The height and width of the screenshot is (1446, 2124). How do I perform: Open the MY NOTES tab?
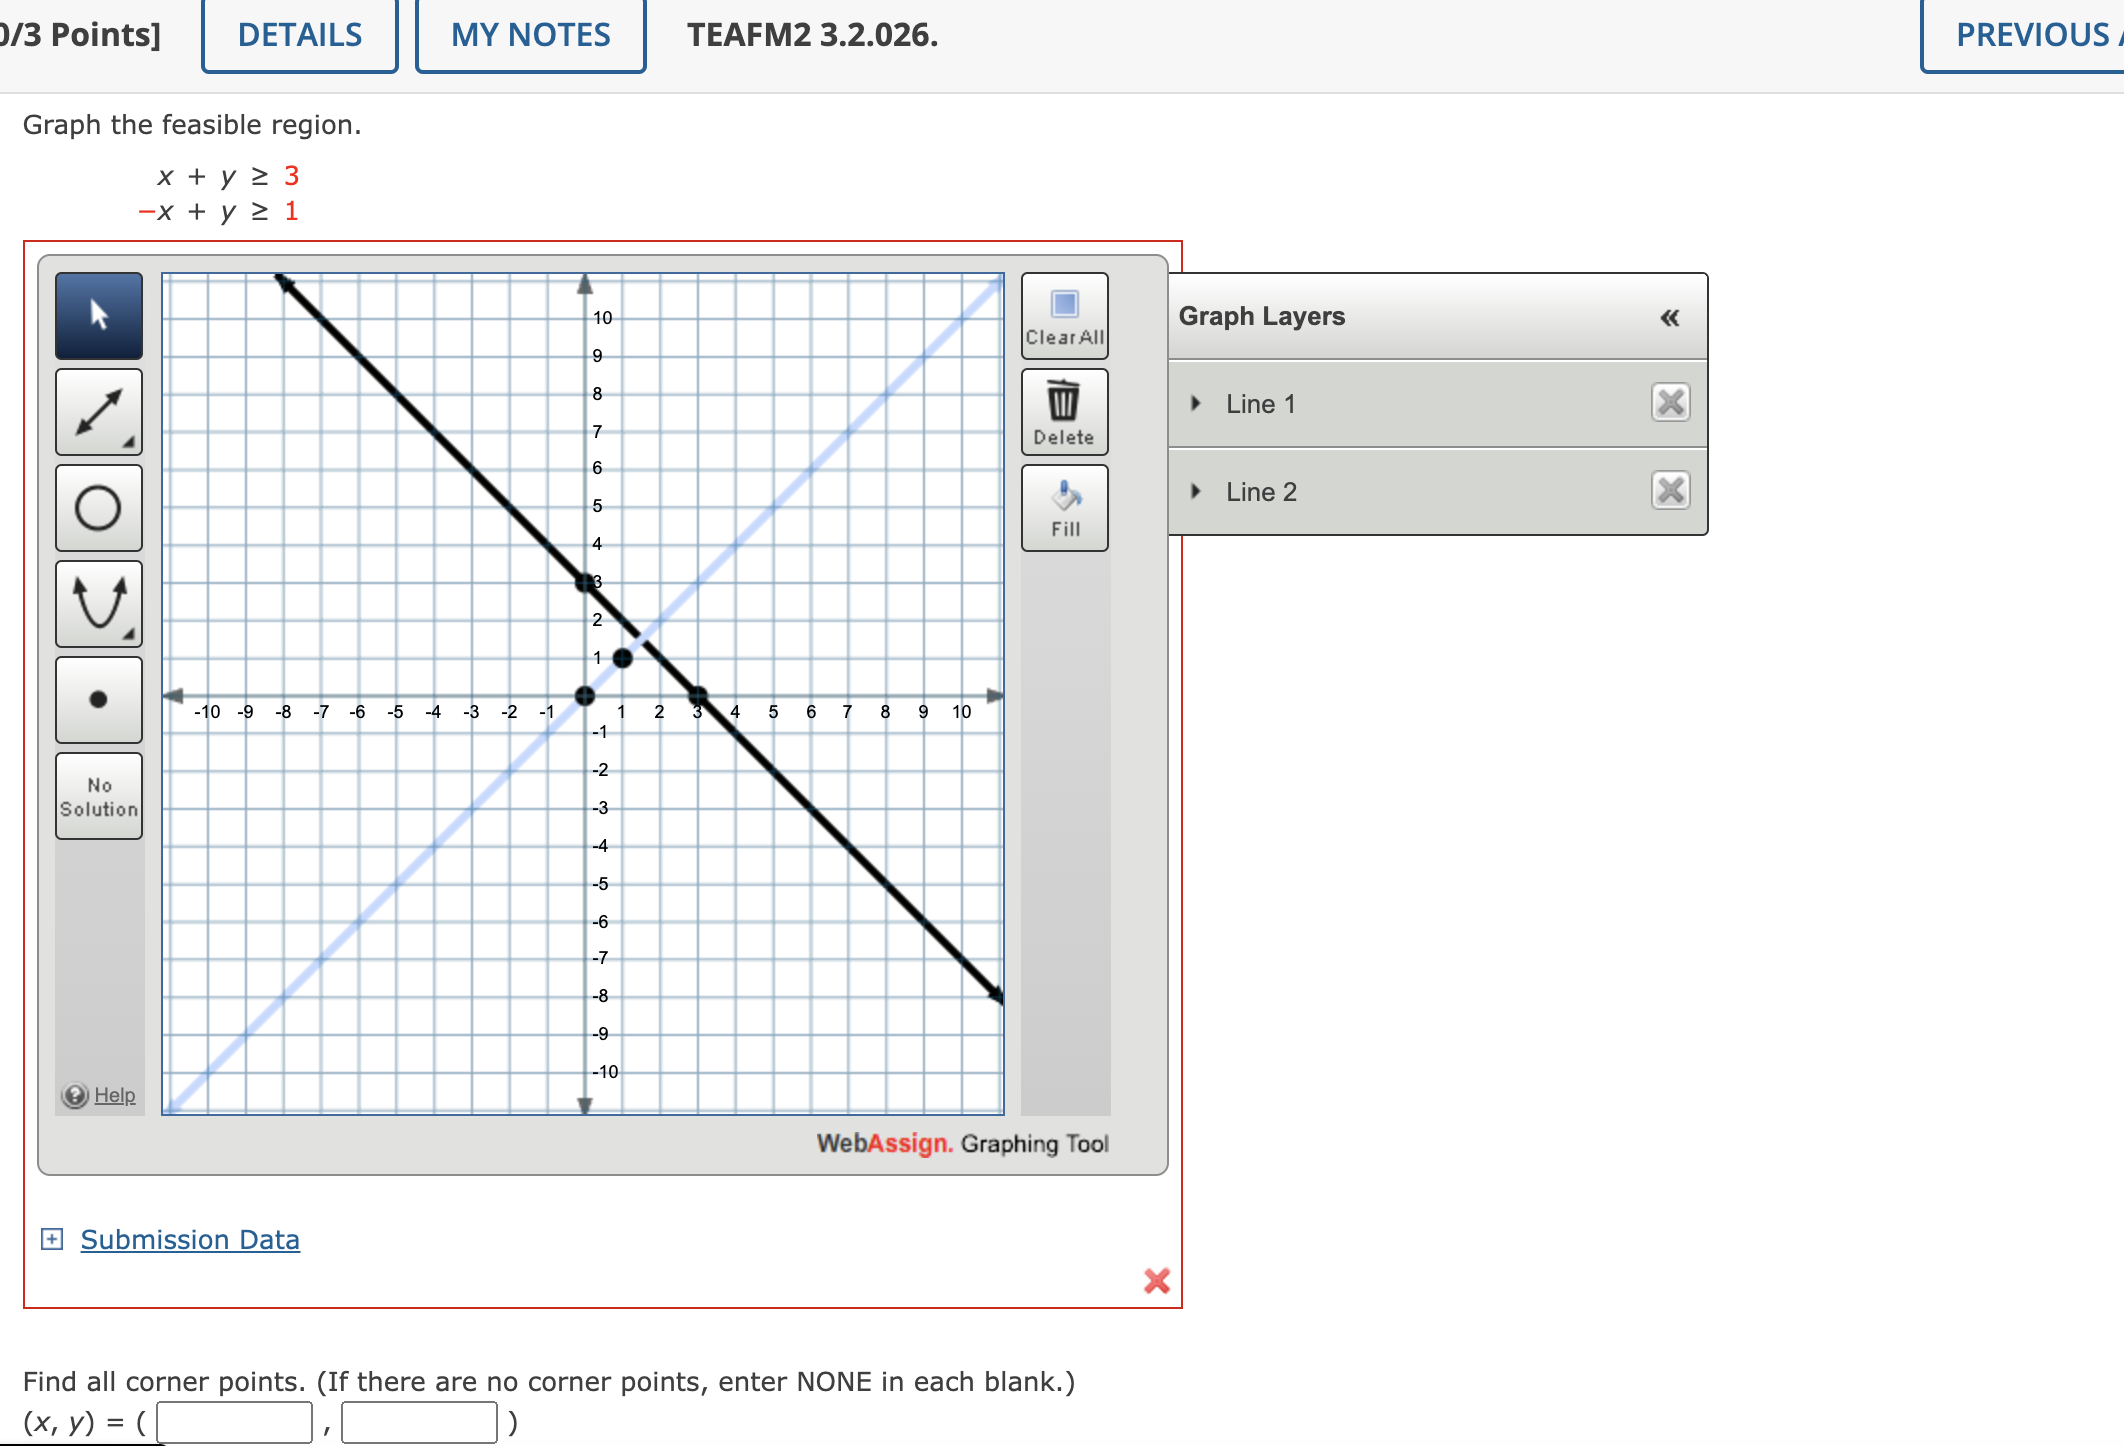529,34
